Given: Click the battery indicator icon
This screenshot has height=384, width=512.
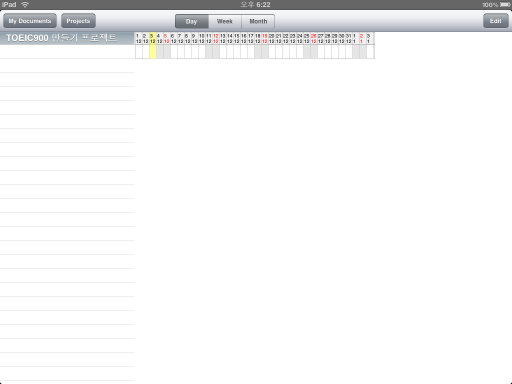Looking at the screenshot, I should (505, 5).
